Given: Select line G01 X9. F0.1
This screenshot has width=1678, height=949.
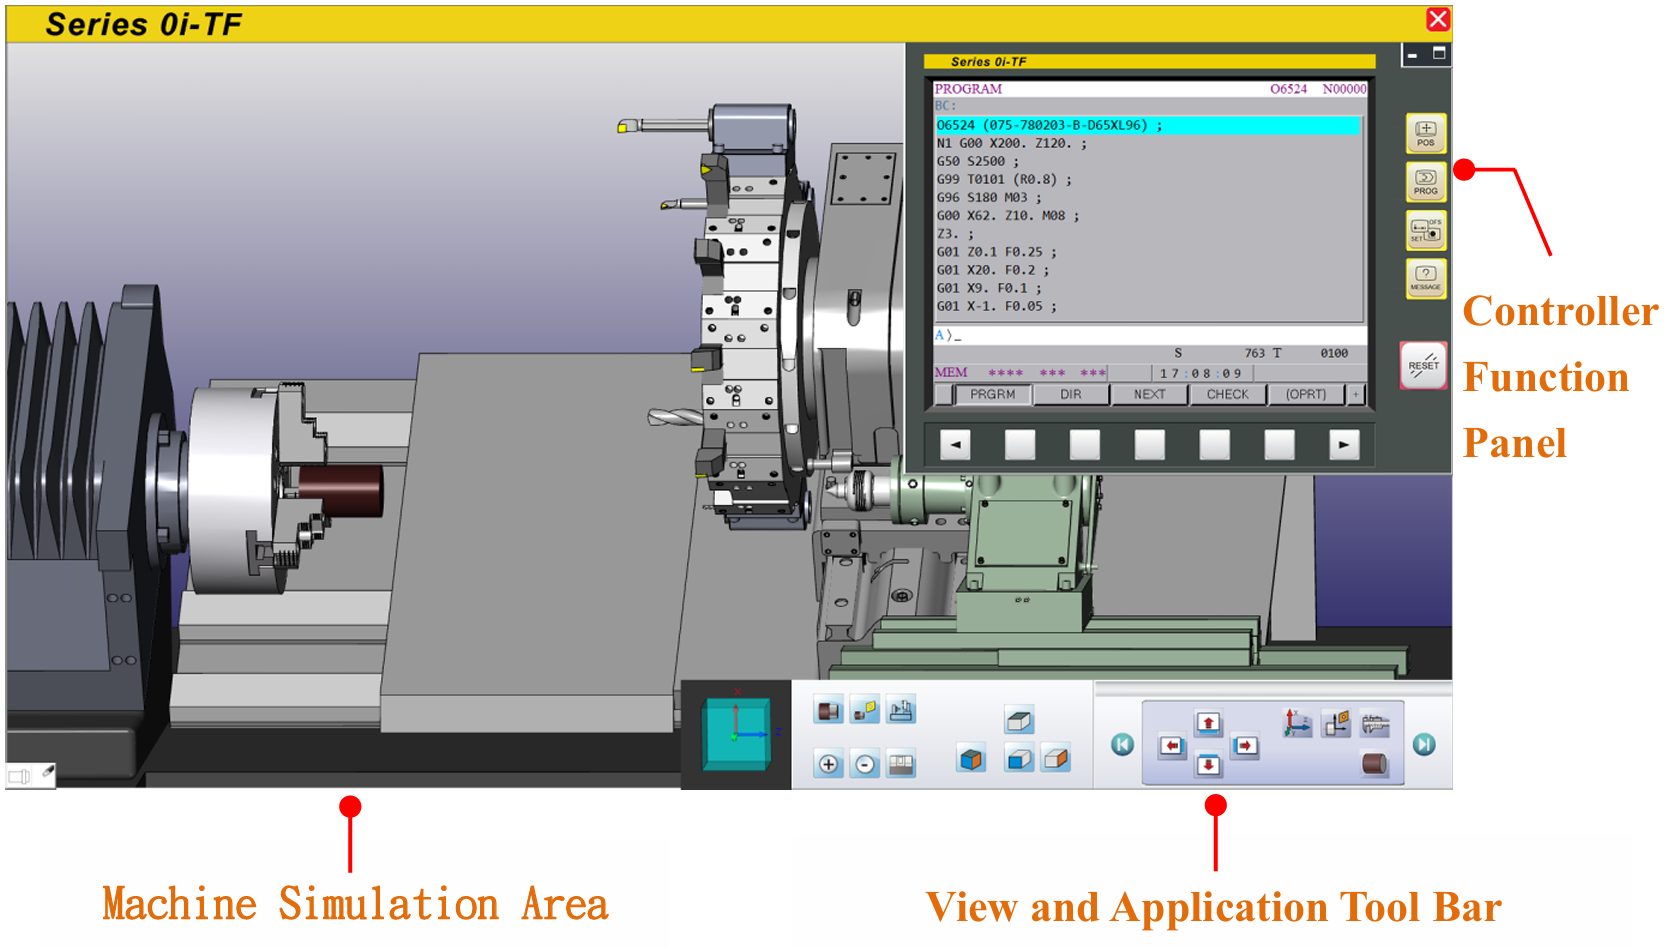Looking at the screenshot, I should click(988, 288).
